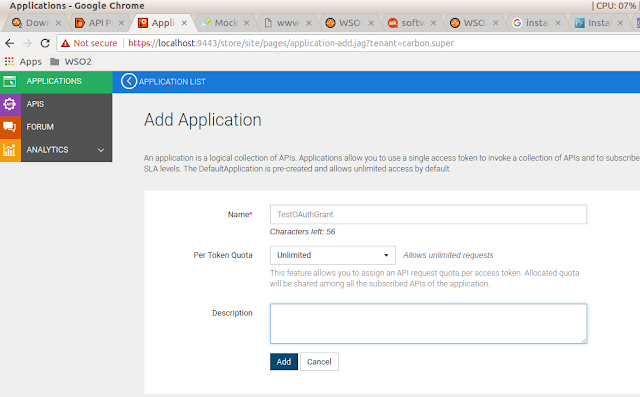Click the Applications sidebar icon
640x397 pixels.
(x=10, y=81)
